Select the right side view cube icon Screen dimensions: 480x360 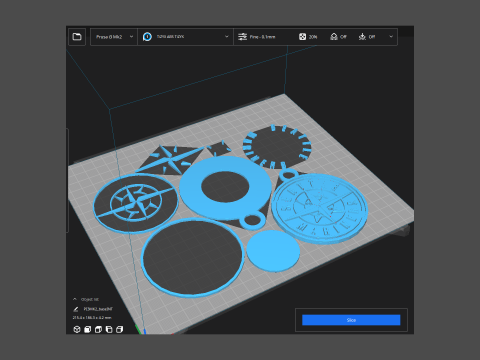(x=120, y=330)
